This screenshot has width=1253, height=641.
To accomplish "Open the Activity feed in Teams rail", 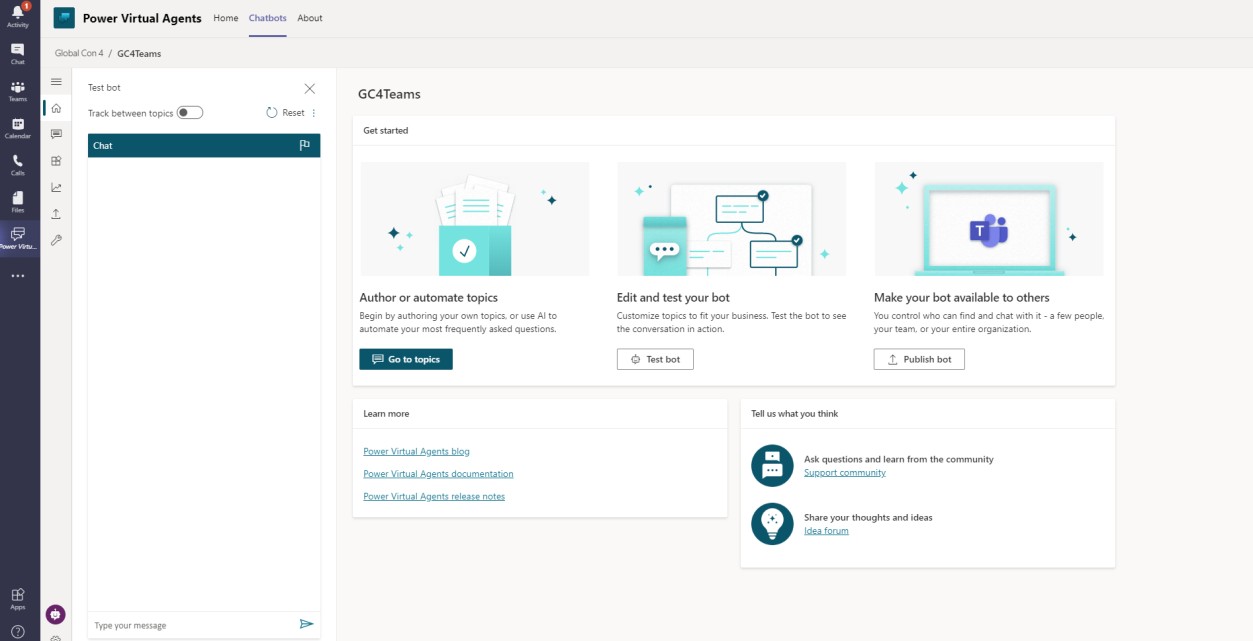I will click(x=18, y=16).
